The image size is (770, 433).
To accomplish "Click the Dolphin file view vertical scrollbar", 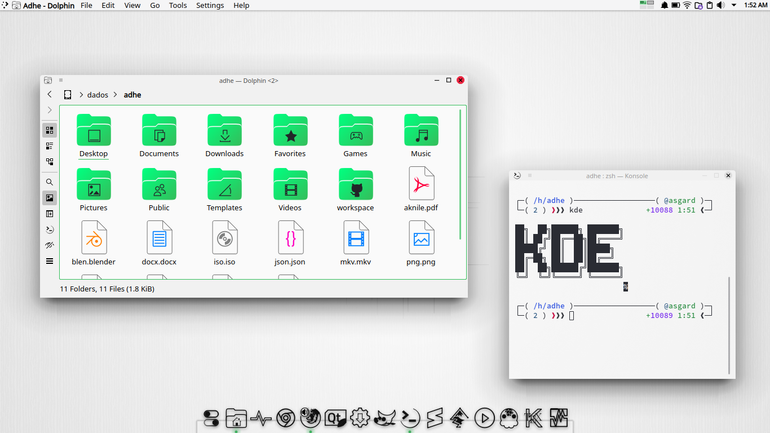I will tap(460, 175).
